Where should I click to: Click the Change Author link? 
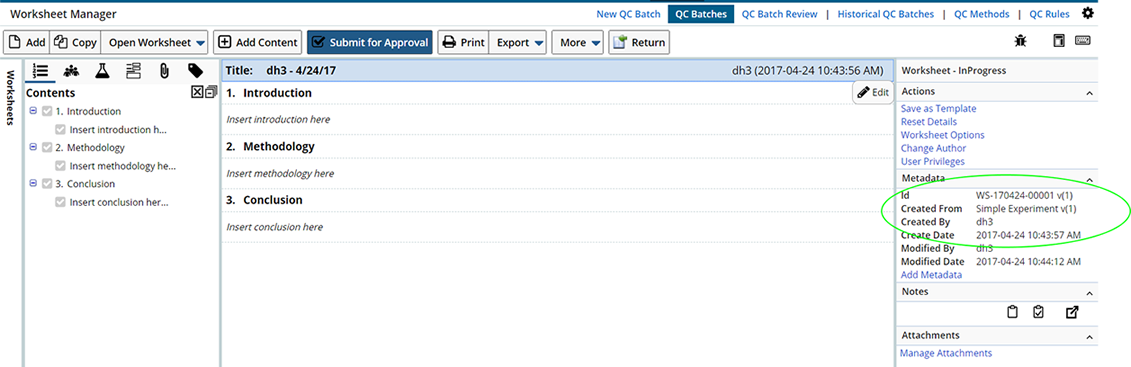coord(933,148)
